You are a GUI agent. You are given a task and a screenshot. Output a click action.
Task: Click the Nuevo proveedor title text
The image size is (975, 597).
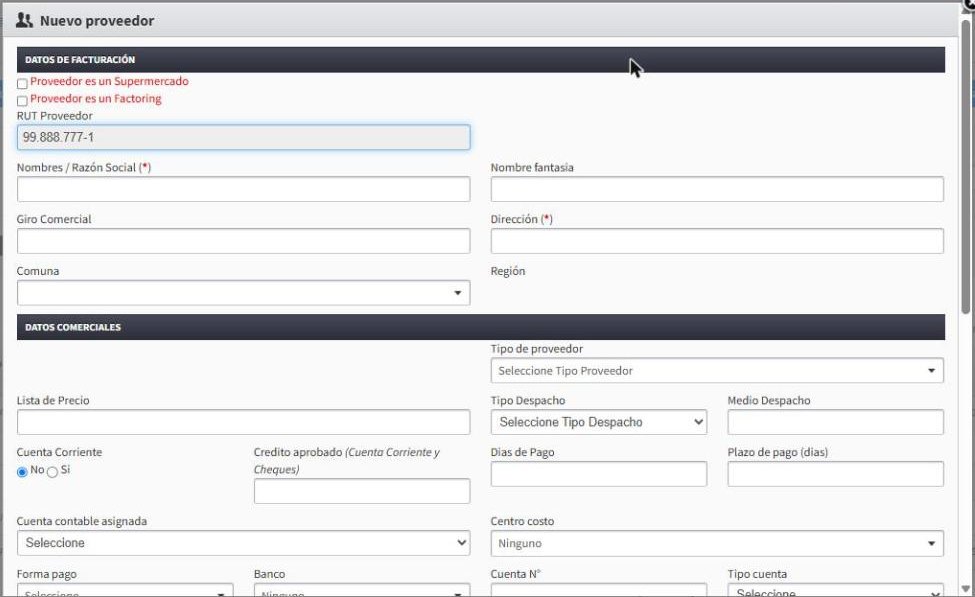coord(97,21)
